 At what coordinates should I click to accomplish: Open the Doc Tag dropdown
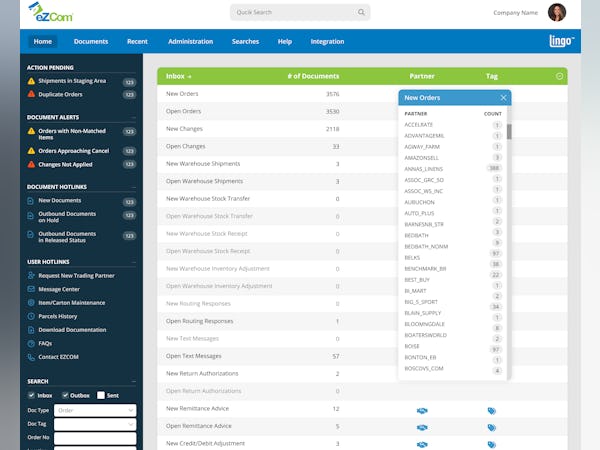(x=95, y=424)
